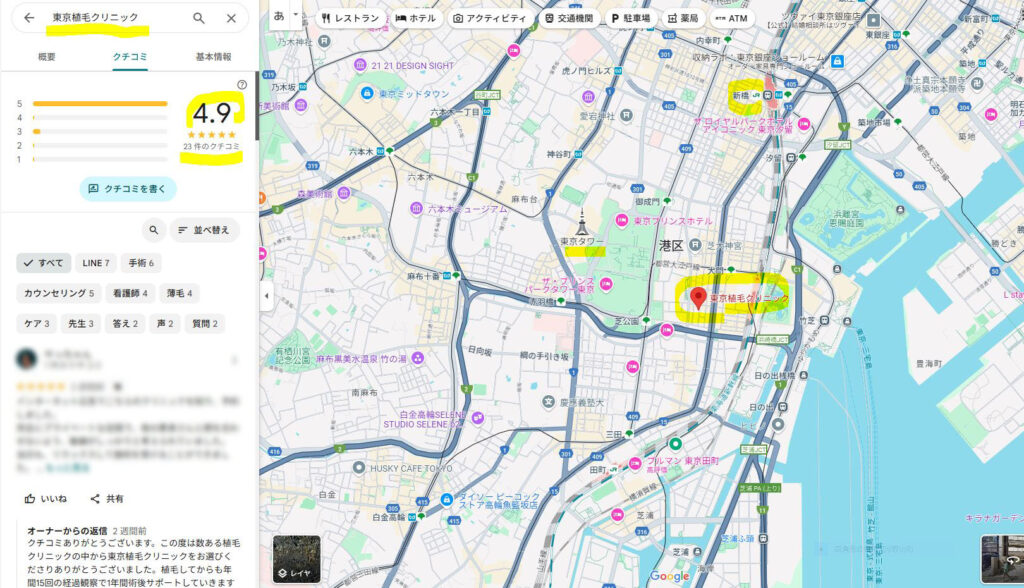Click the 浜離宮恩賜庭園 garden marker
Screen dimensions: 1024x588
tap(901, 210)
